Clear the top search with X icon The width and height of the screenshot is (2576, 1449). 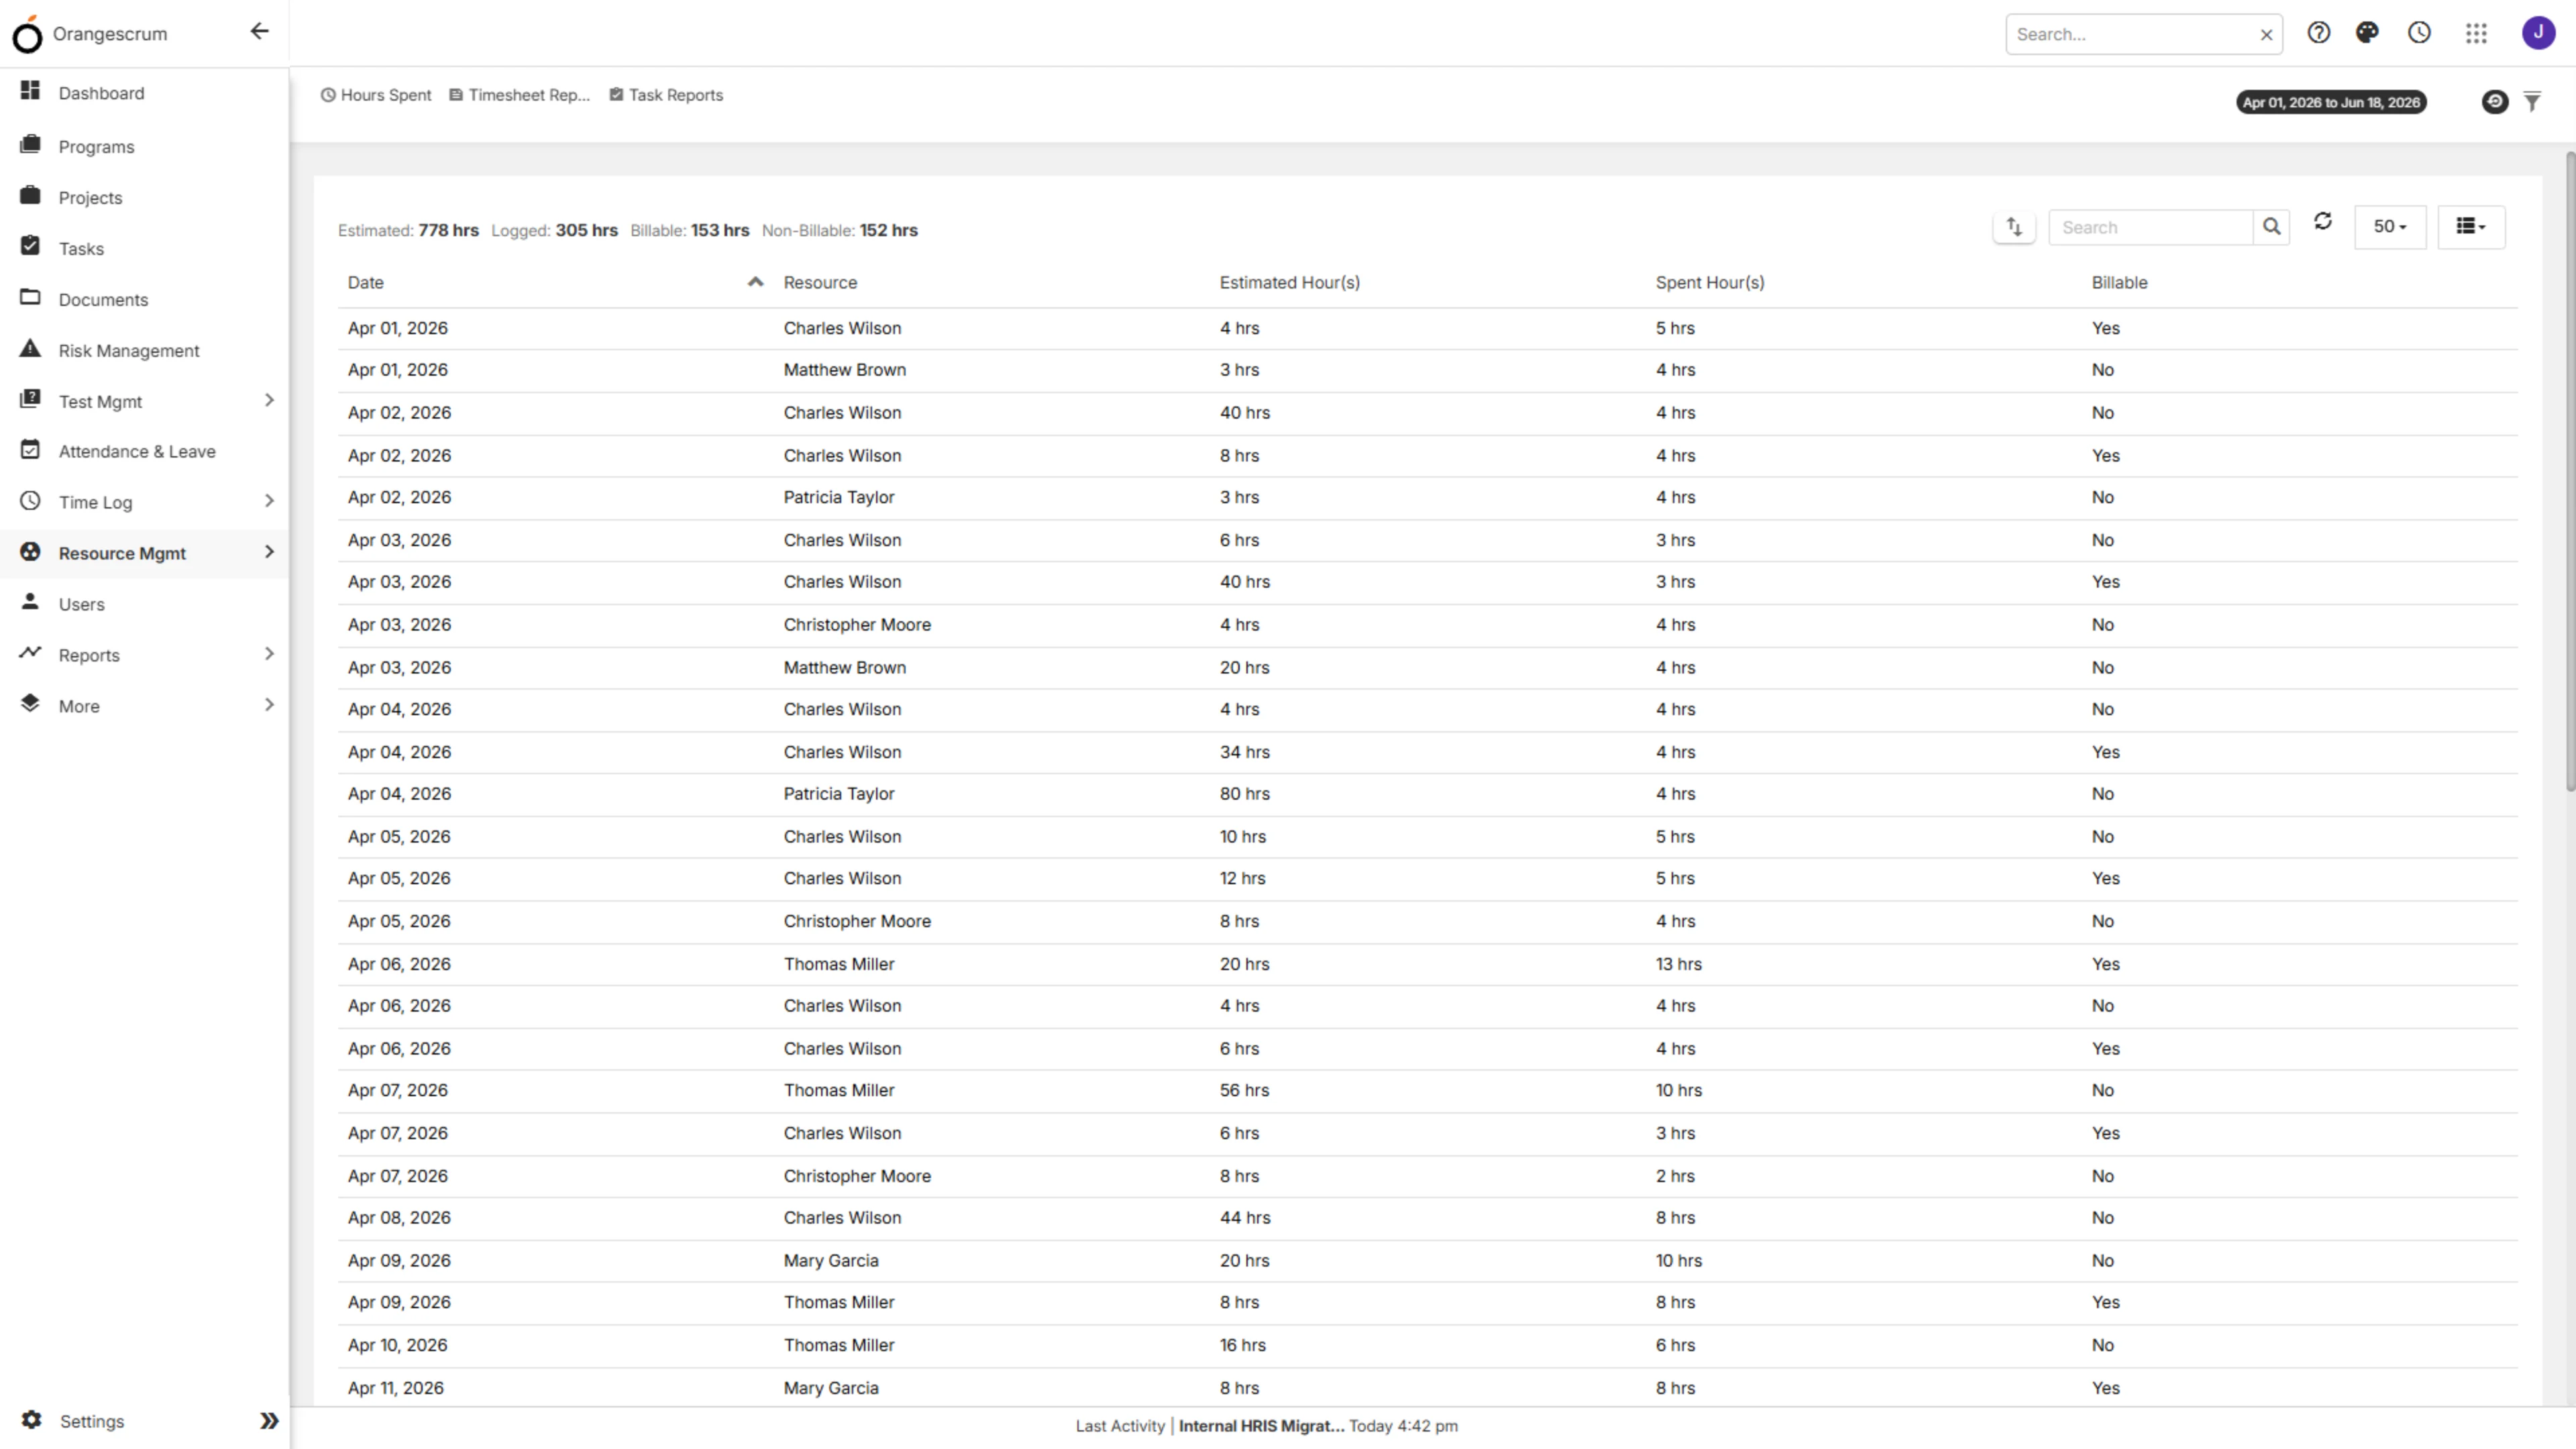coord(2266,35)
